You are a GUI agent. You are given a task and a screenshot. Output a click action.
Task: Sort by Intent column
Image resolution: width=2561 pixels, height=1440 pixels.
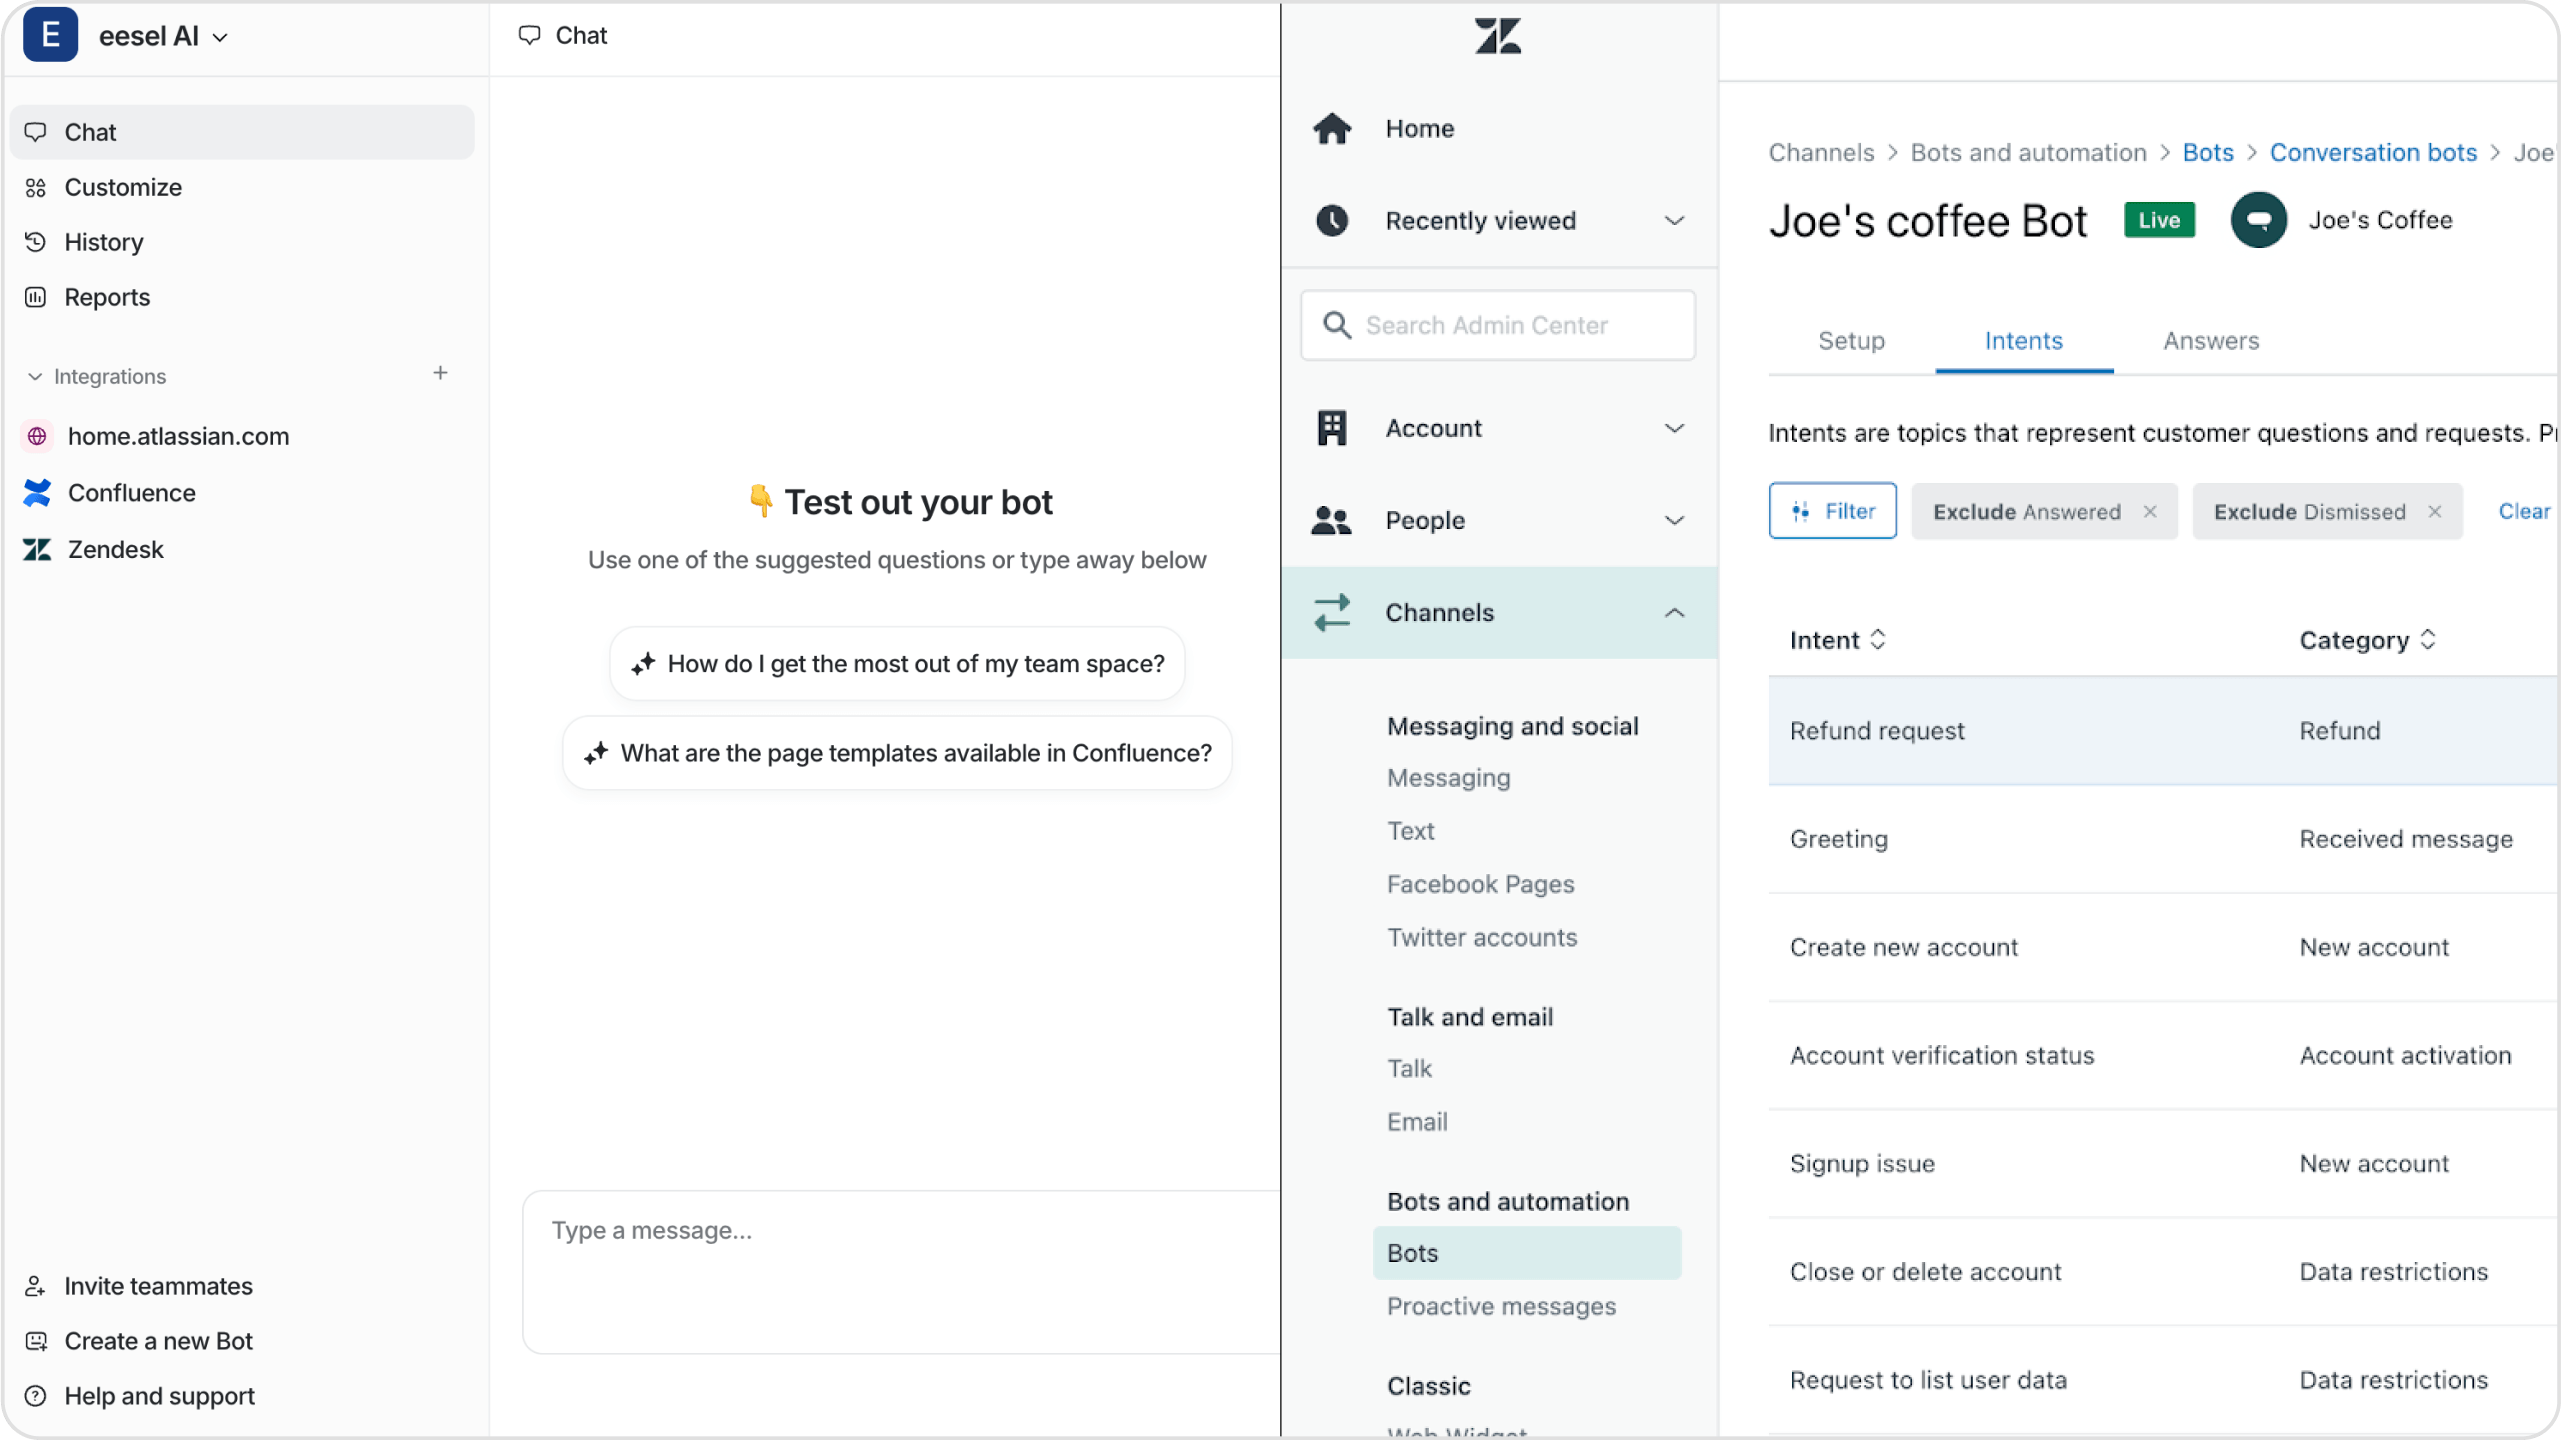pos(1838,640)
